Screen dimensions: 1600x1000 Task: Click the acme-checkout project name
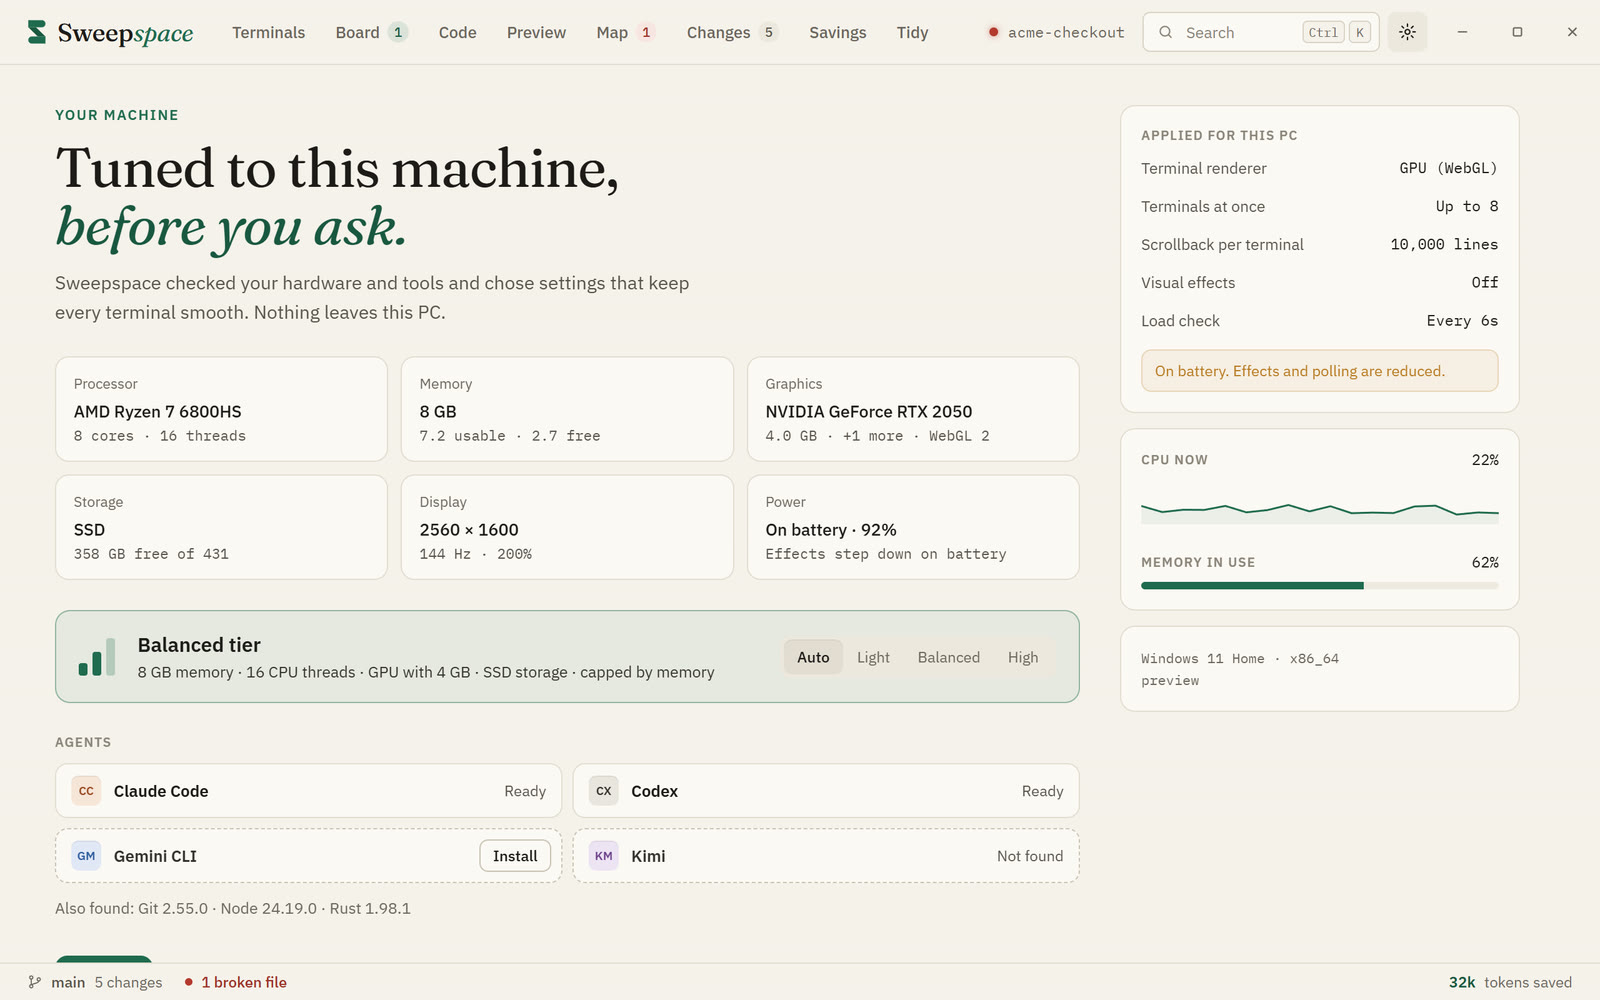click(1066, 32)
